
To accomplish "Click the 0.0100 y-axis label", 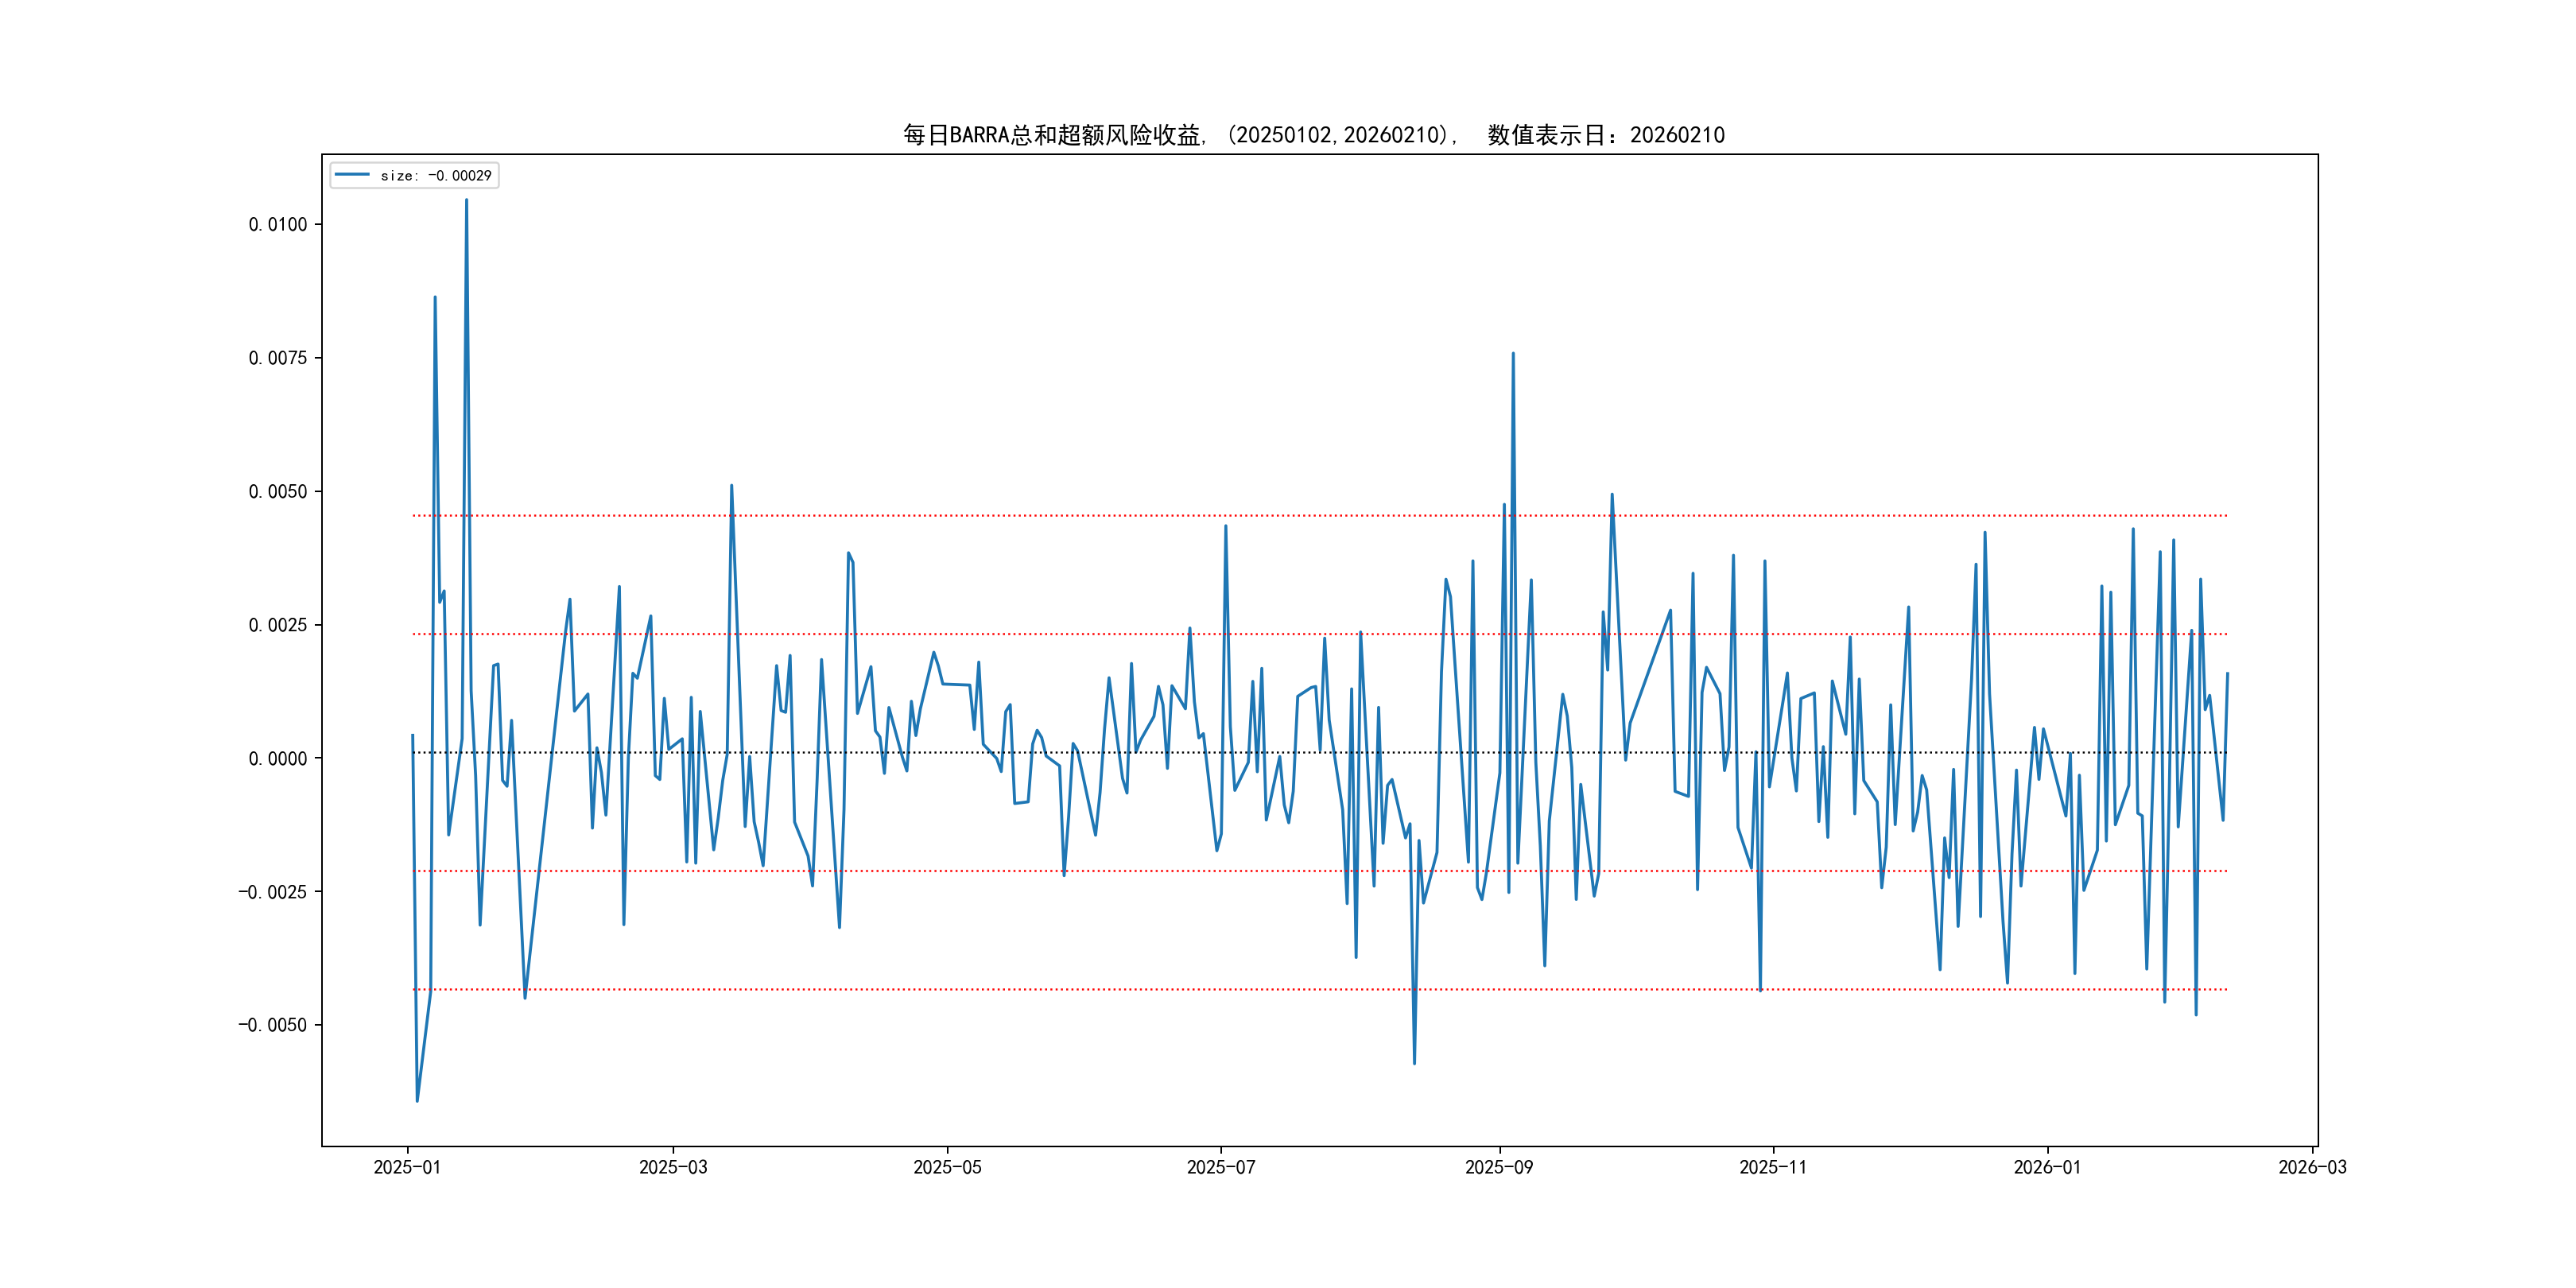I will coord(278,224).
